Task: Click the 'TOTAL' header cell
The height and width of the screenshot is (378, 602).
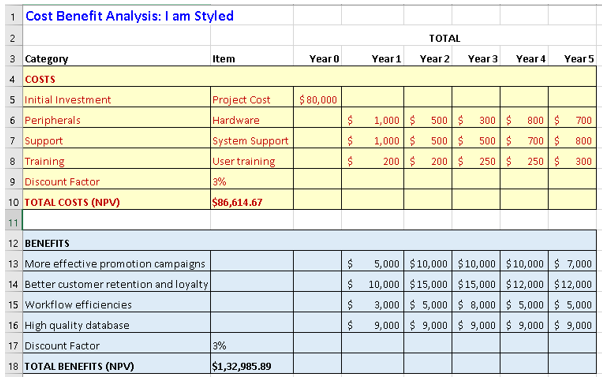Action: click(x=445, y=38)
